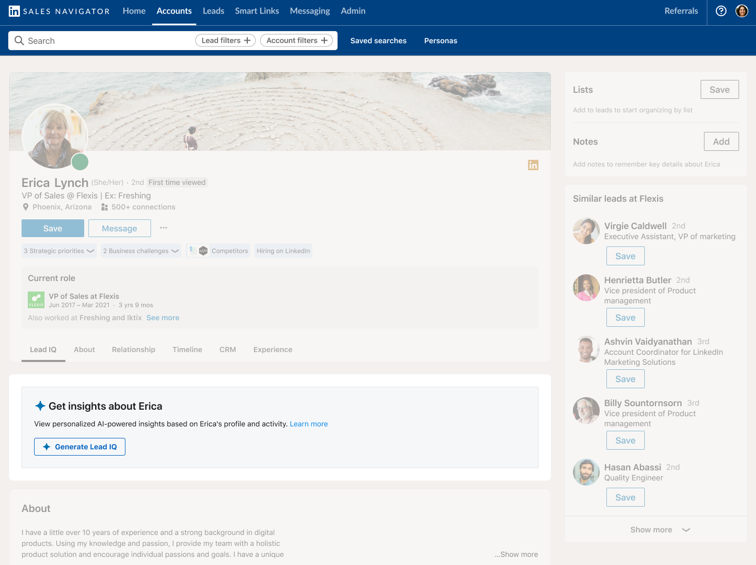Open Virgie Caldwell name link
This screenshot has width=756, height=565.
pyautogui.click(x=635, y=226)
